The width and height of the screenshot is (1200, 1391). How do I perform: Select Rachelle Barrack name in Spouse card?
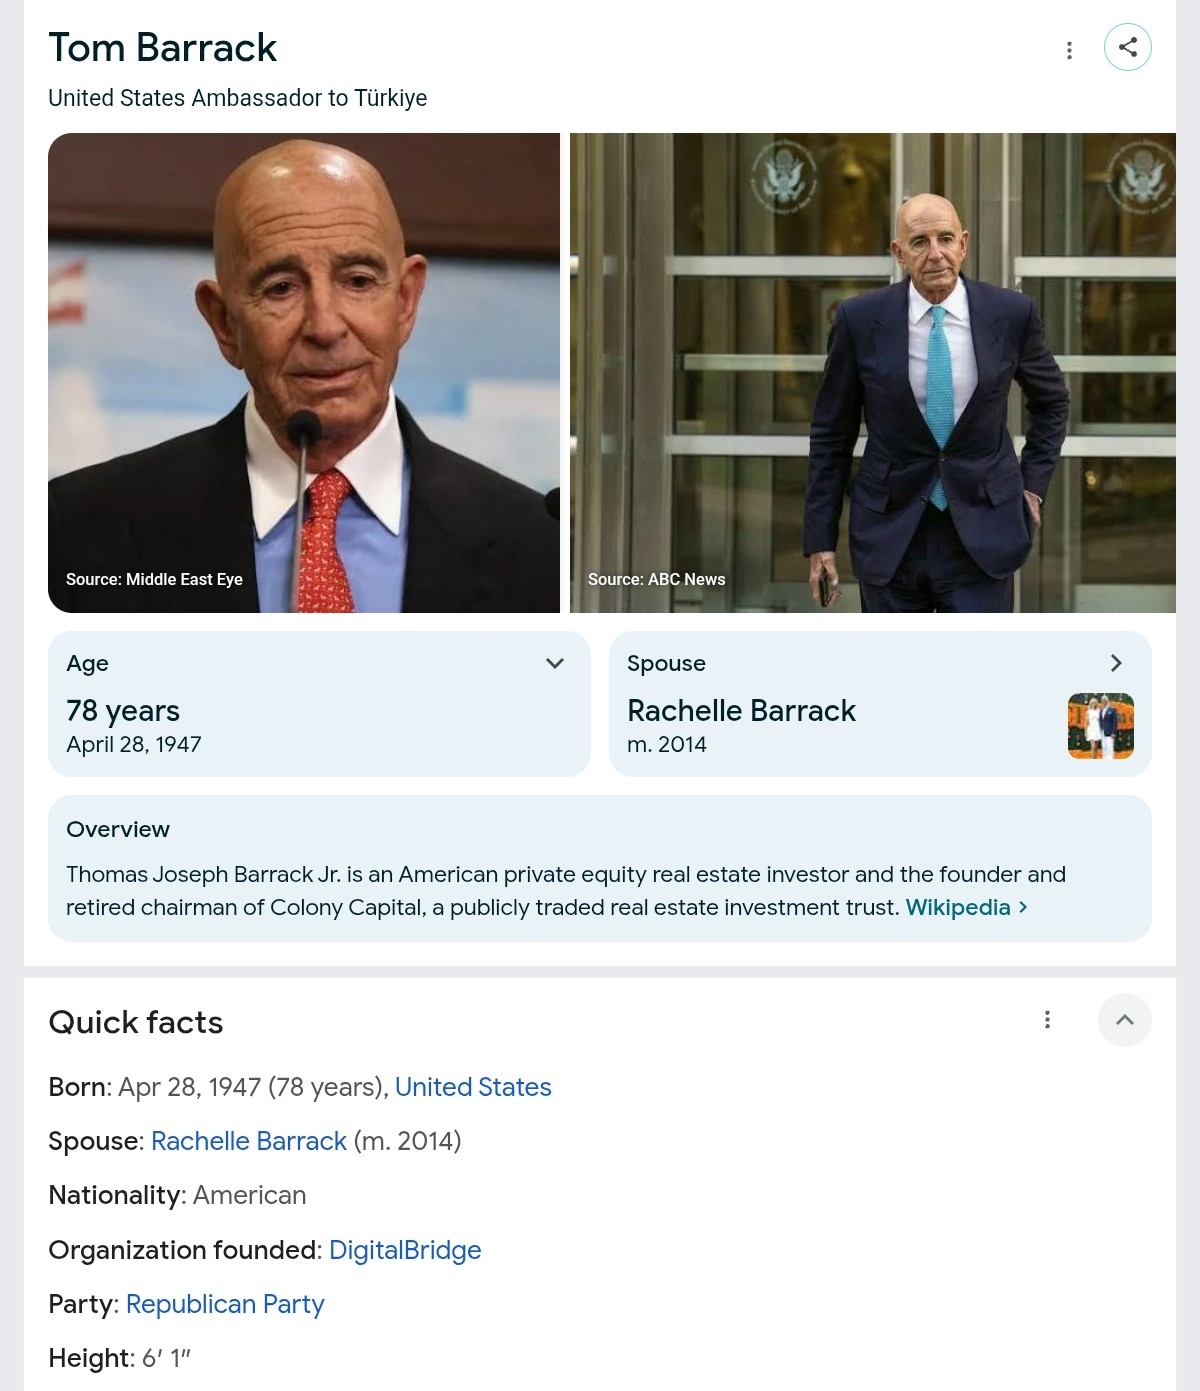[x=741, y=711]
